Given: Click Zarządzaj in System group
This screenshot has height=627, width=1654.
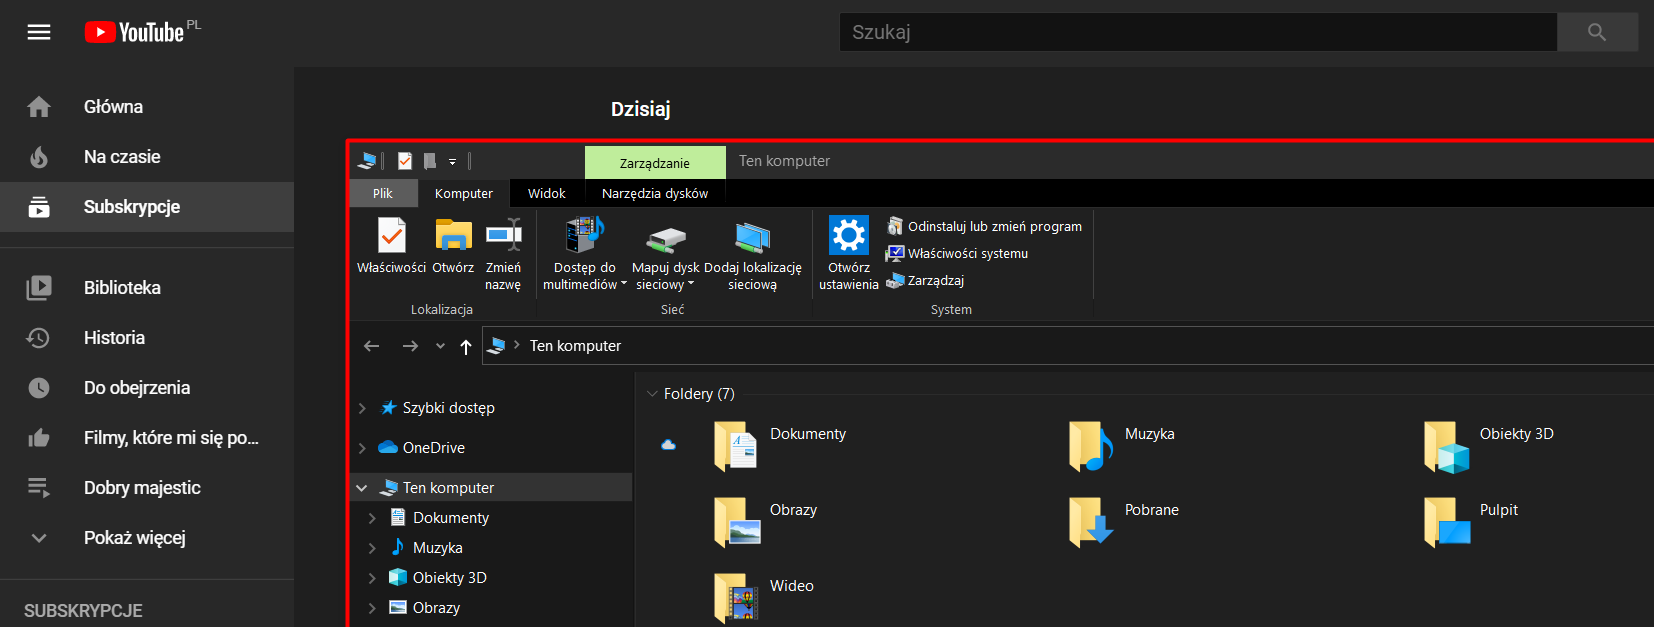Looking at the screenshot, I should click(x=925, y=280).
